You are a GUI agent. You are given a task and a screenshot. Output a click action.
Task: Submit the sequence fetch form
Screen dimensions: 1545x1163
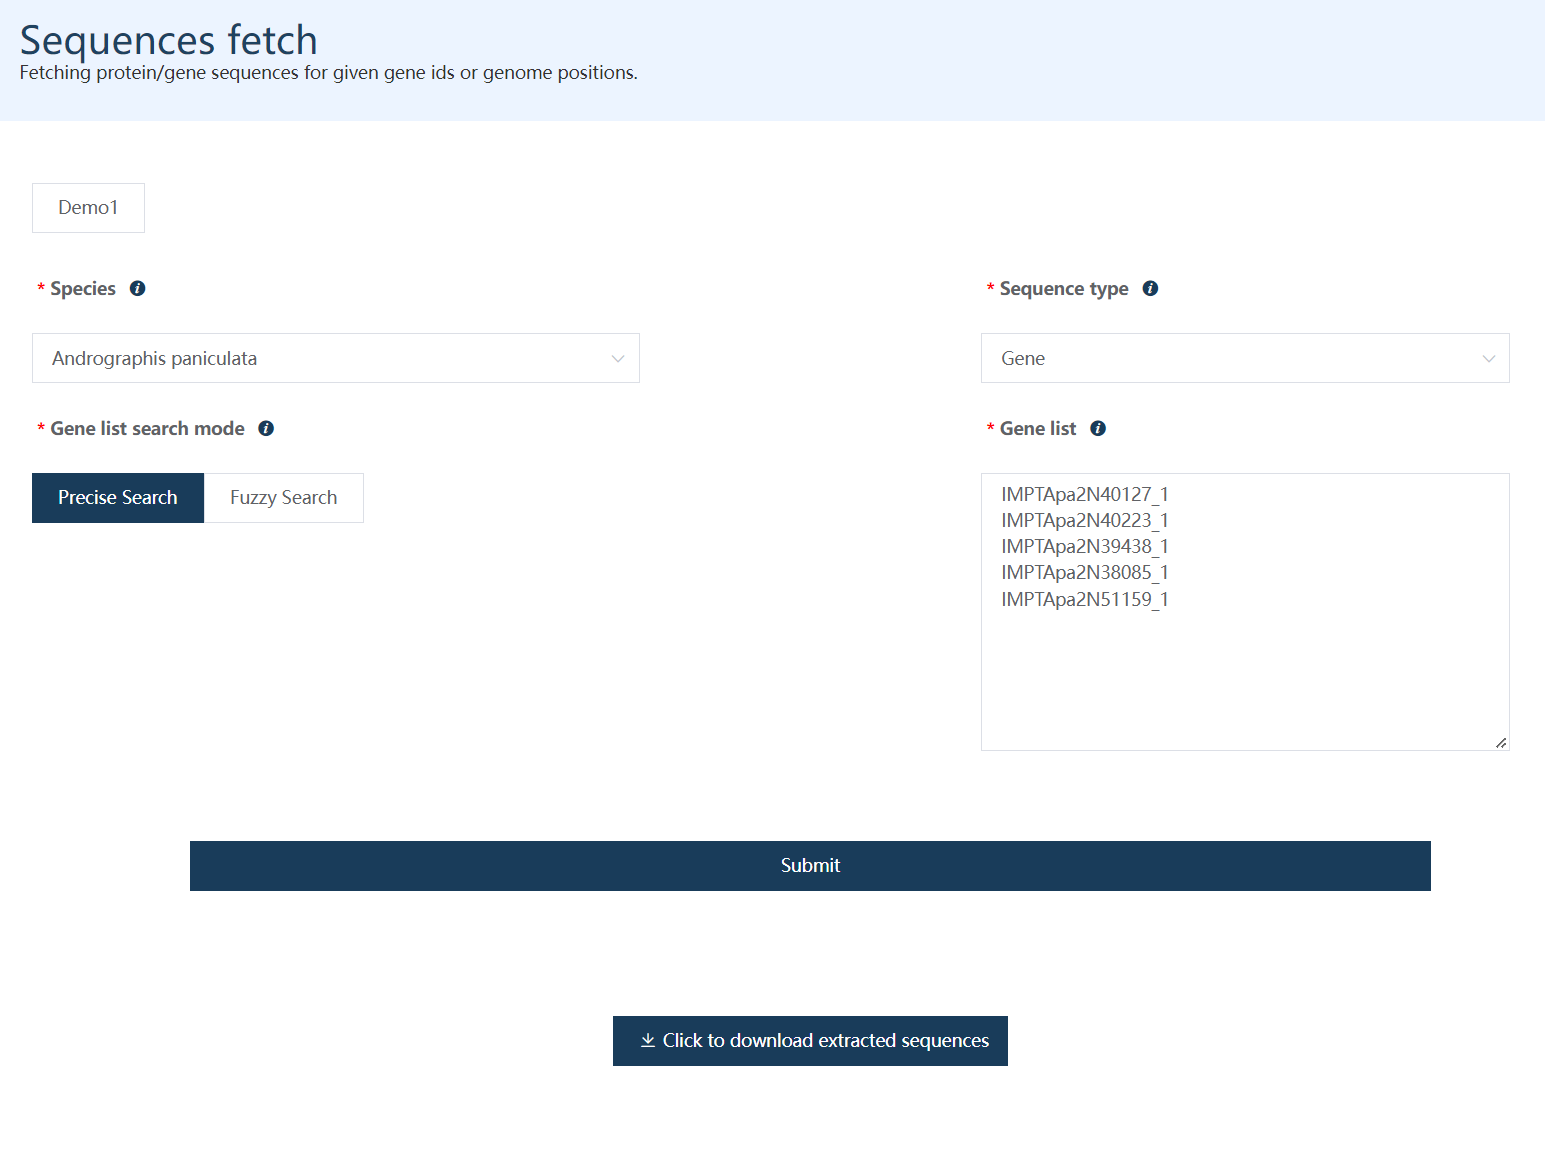(x=810, y=866)
